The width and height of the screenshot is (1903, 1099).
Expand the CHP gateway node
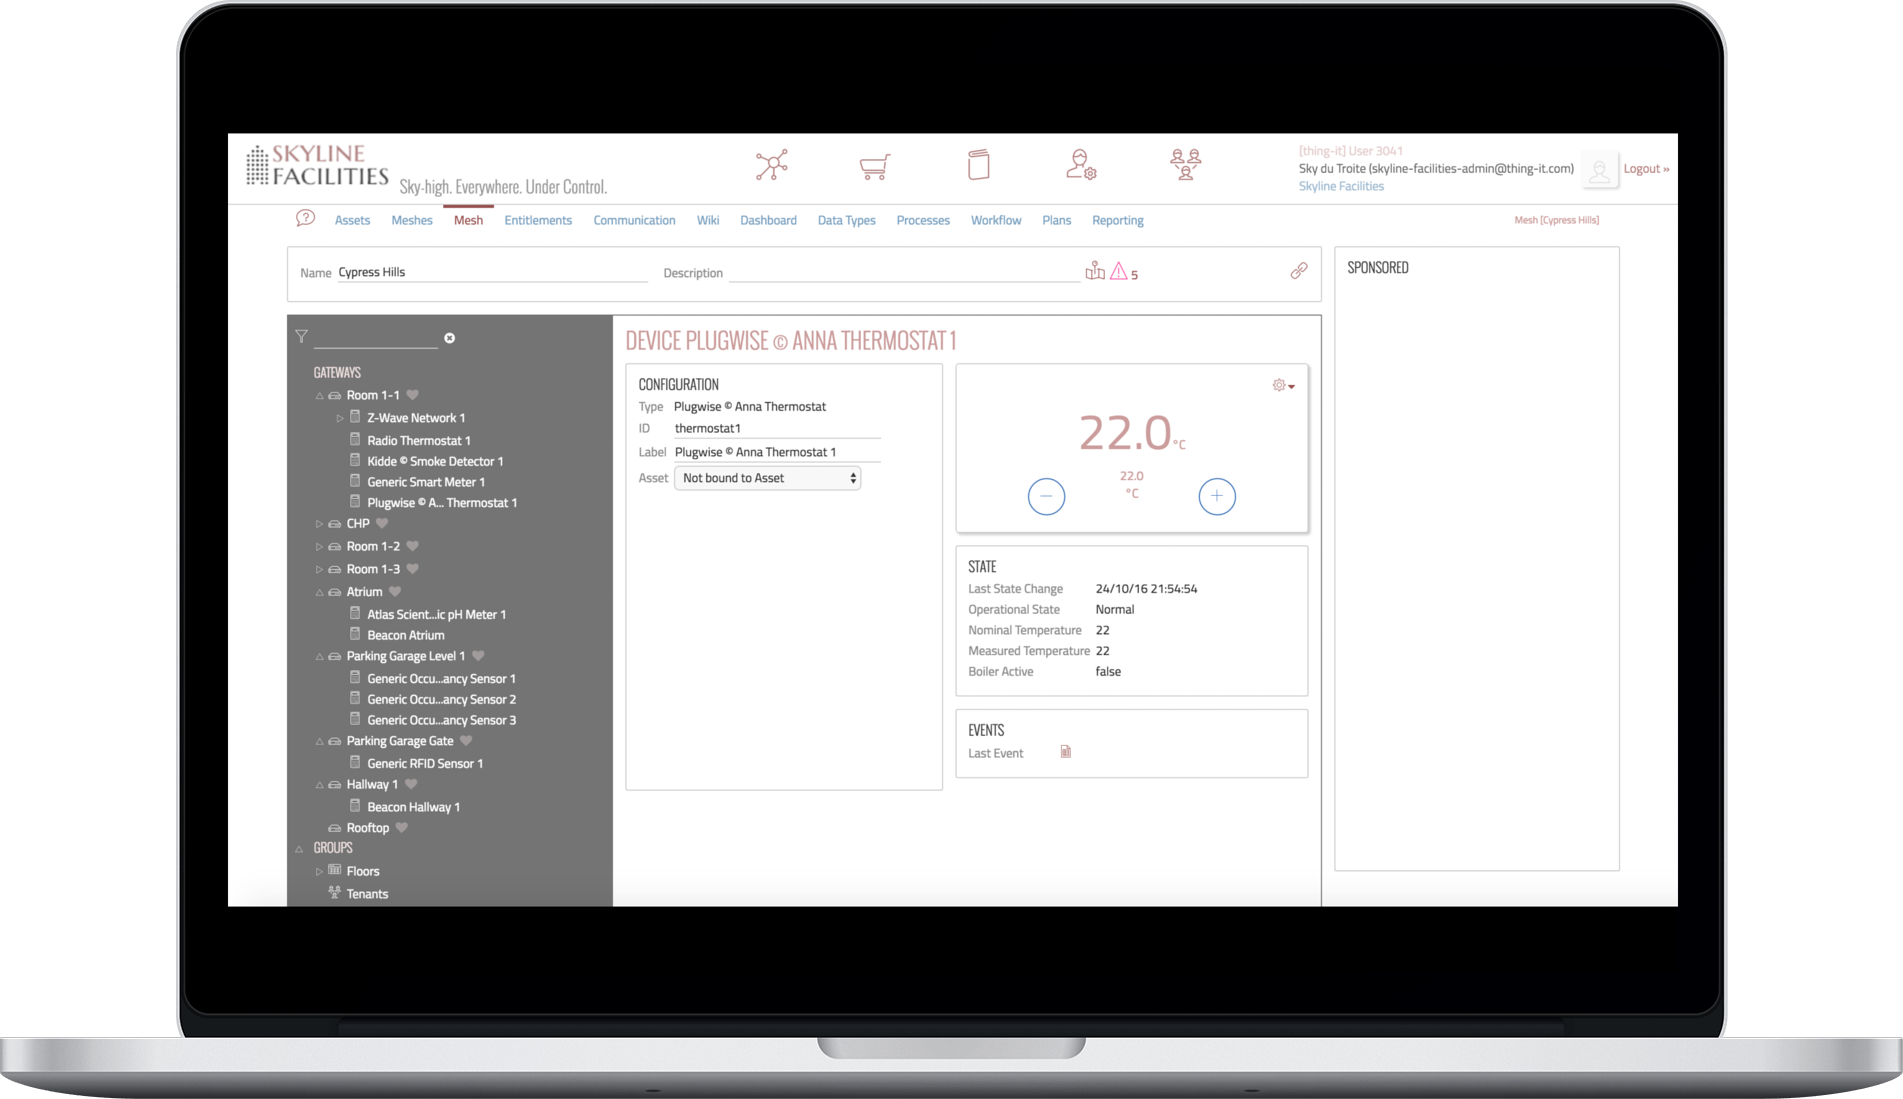point(319,524)
